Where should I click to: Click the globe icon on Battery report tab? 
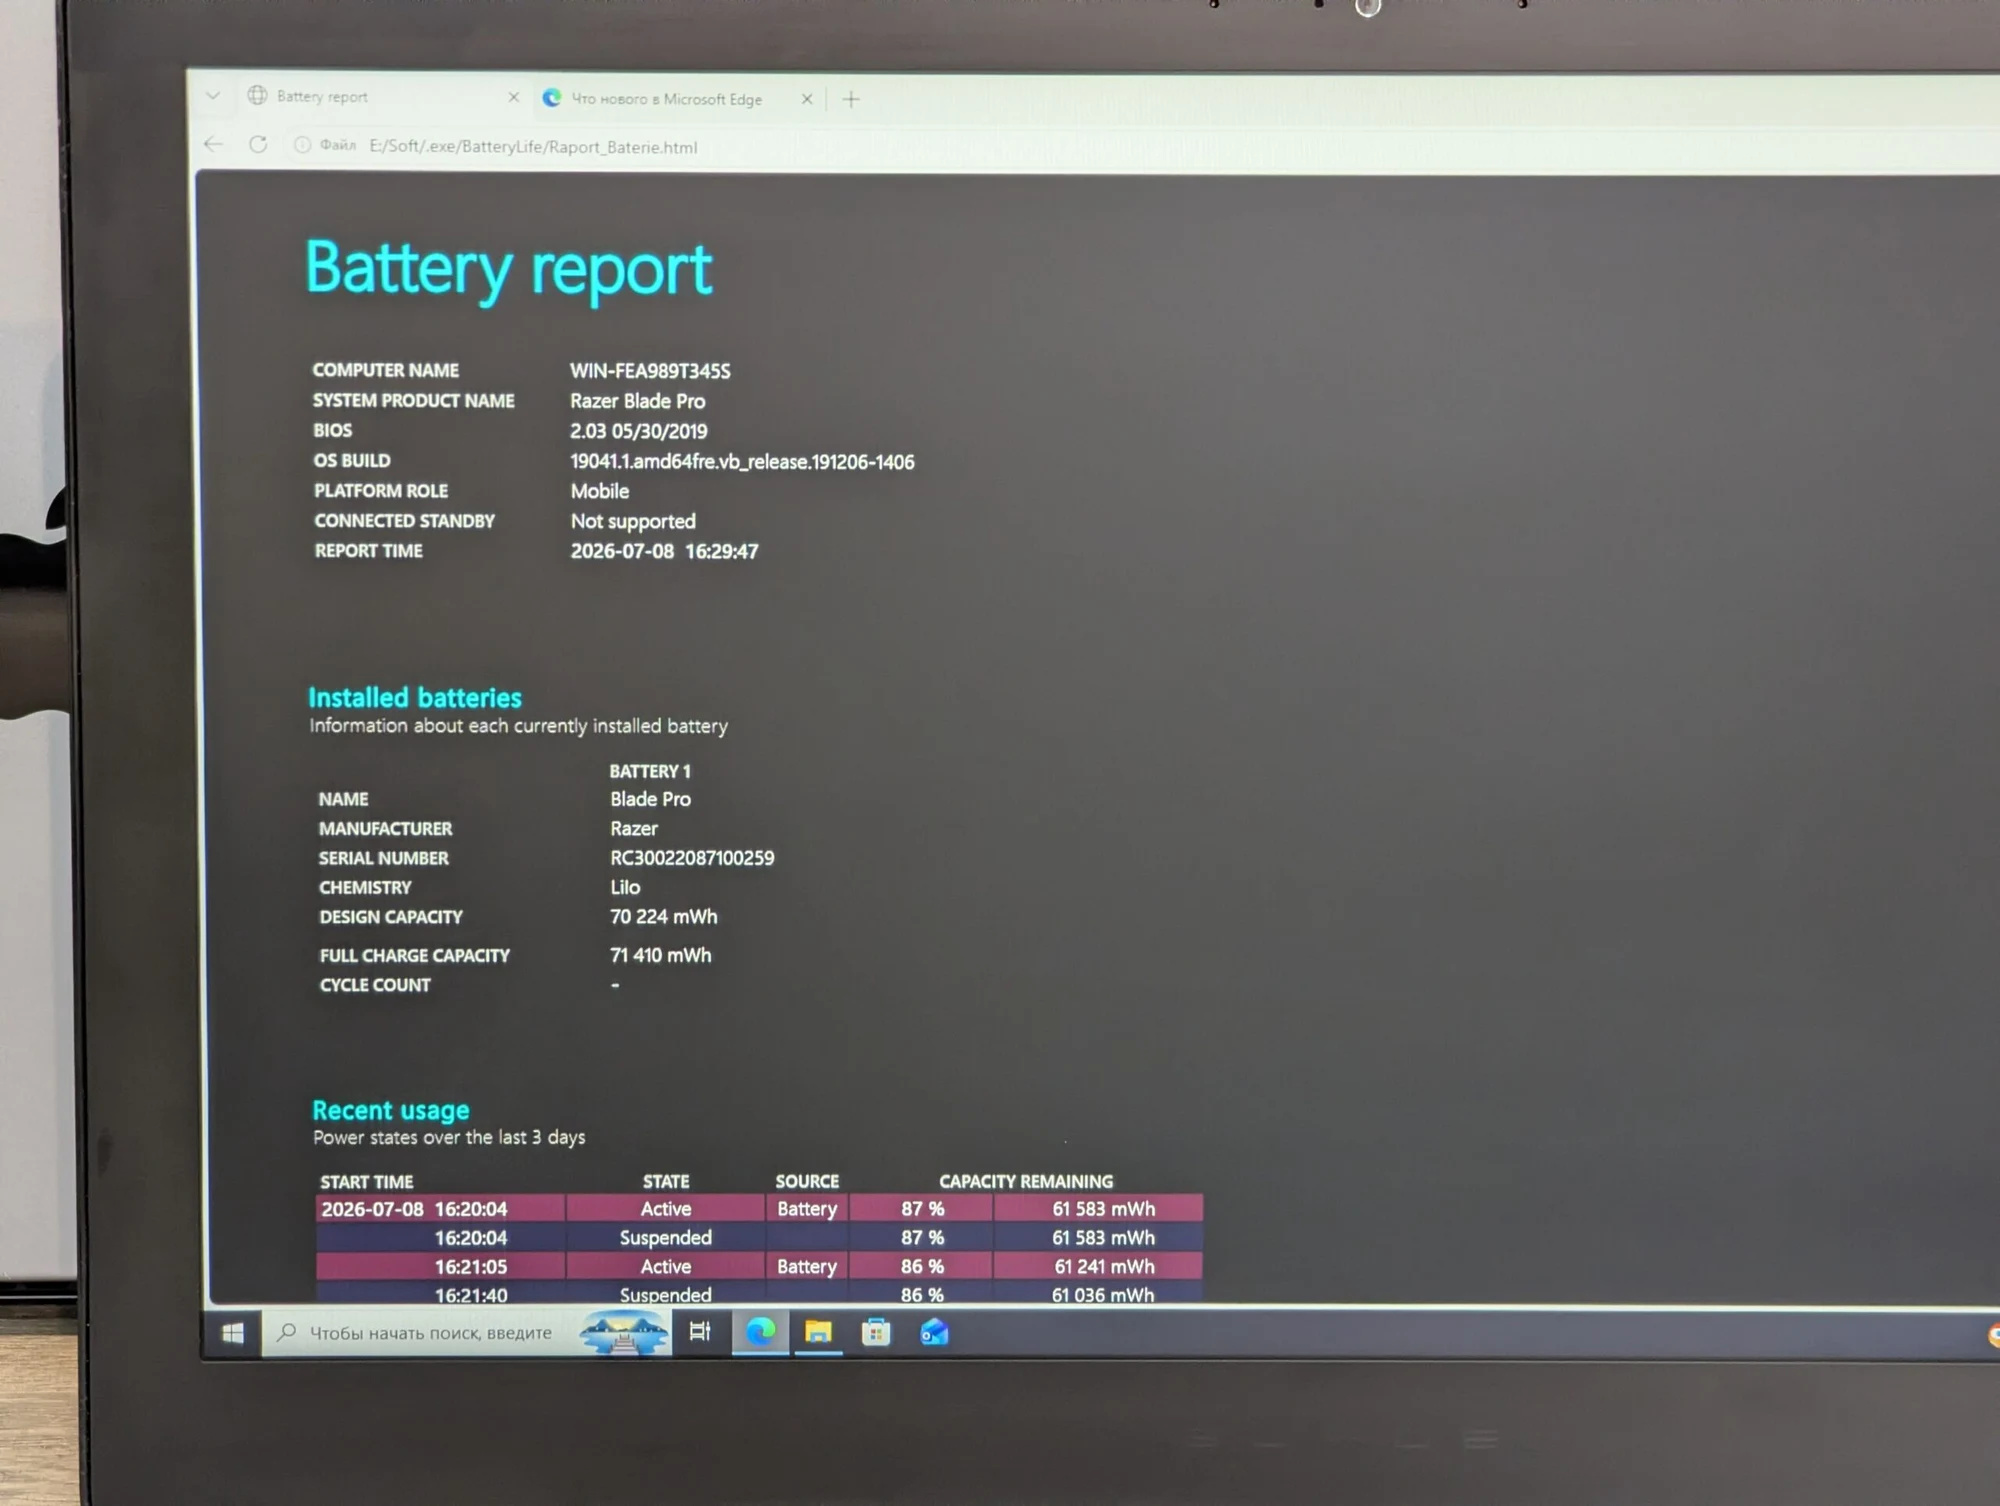point(257,96)
